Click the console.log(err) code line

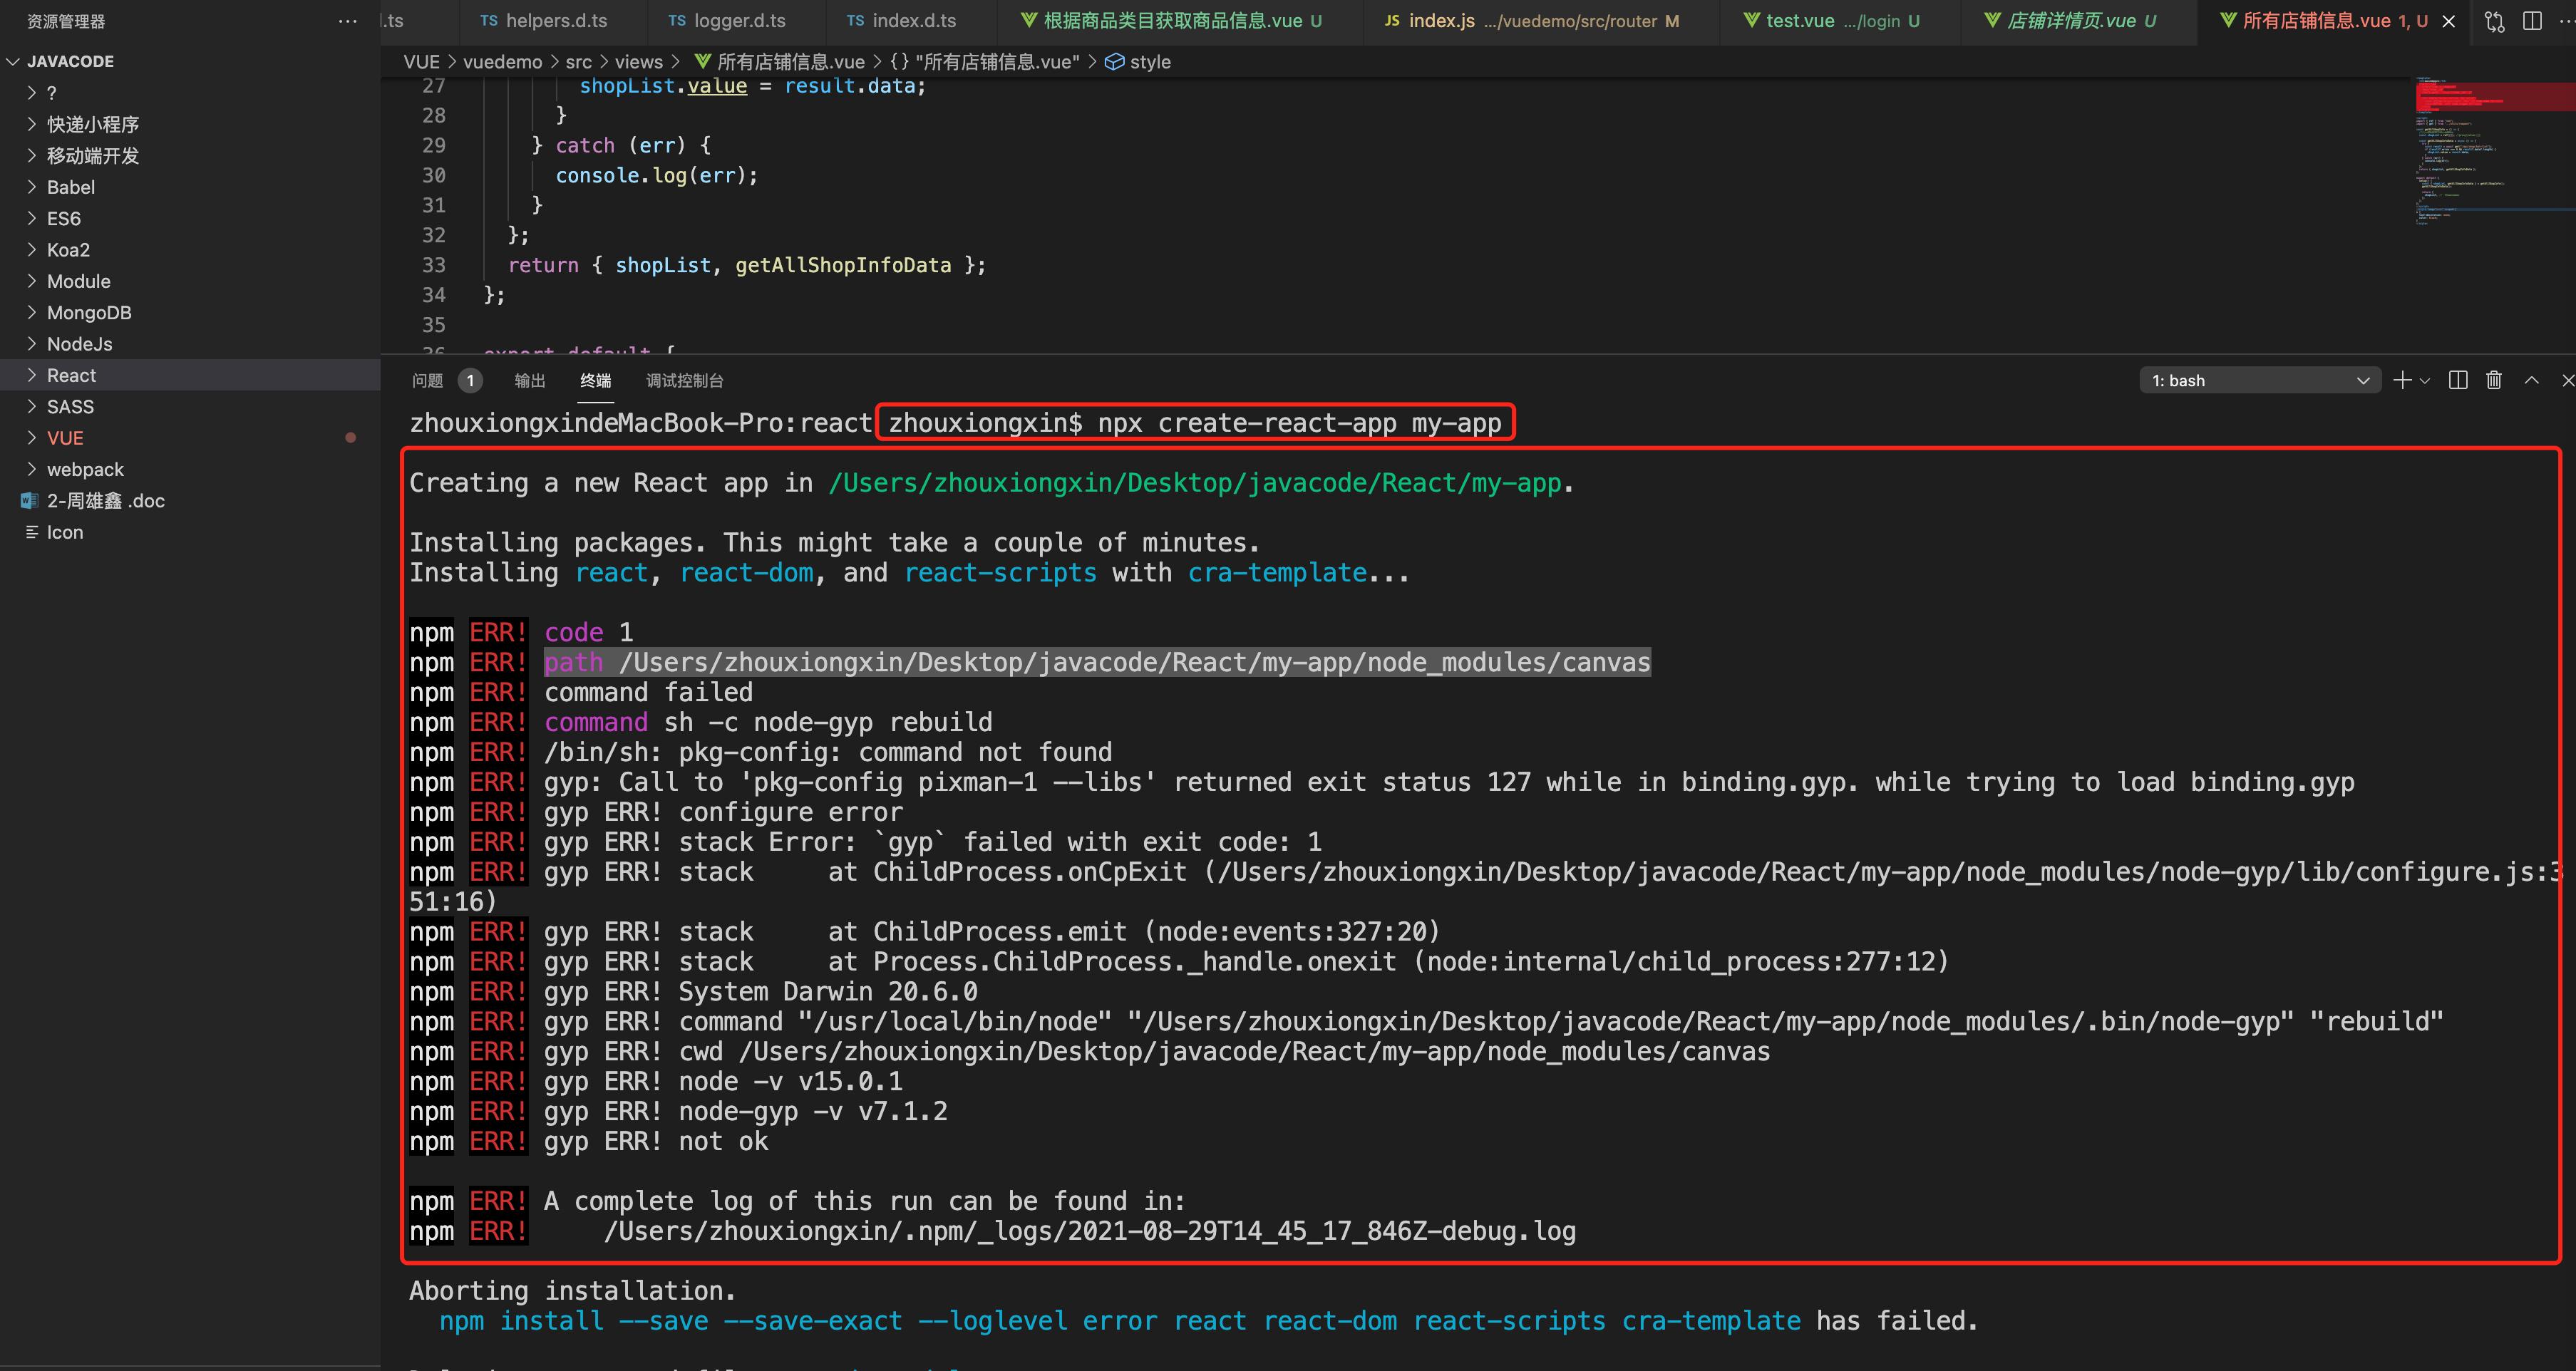click(x=656, y=175)
